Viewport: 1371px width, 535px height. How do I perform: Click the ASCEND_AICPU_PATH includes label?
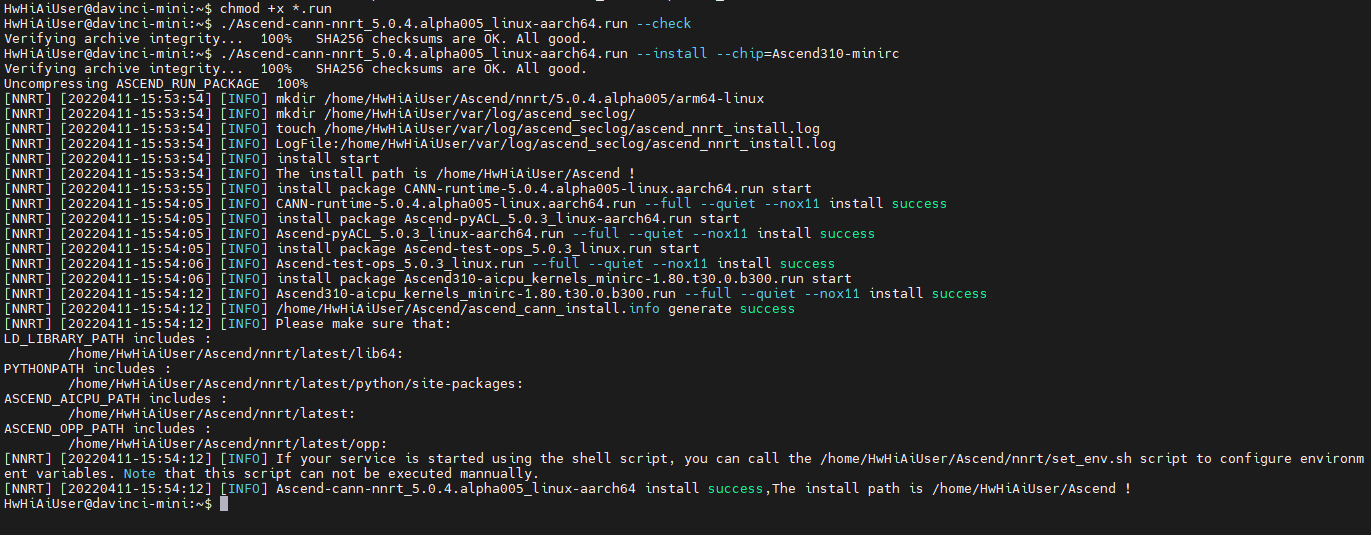[x=101, y=398]
